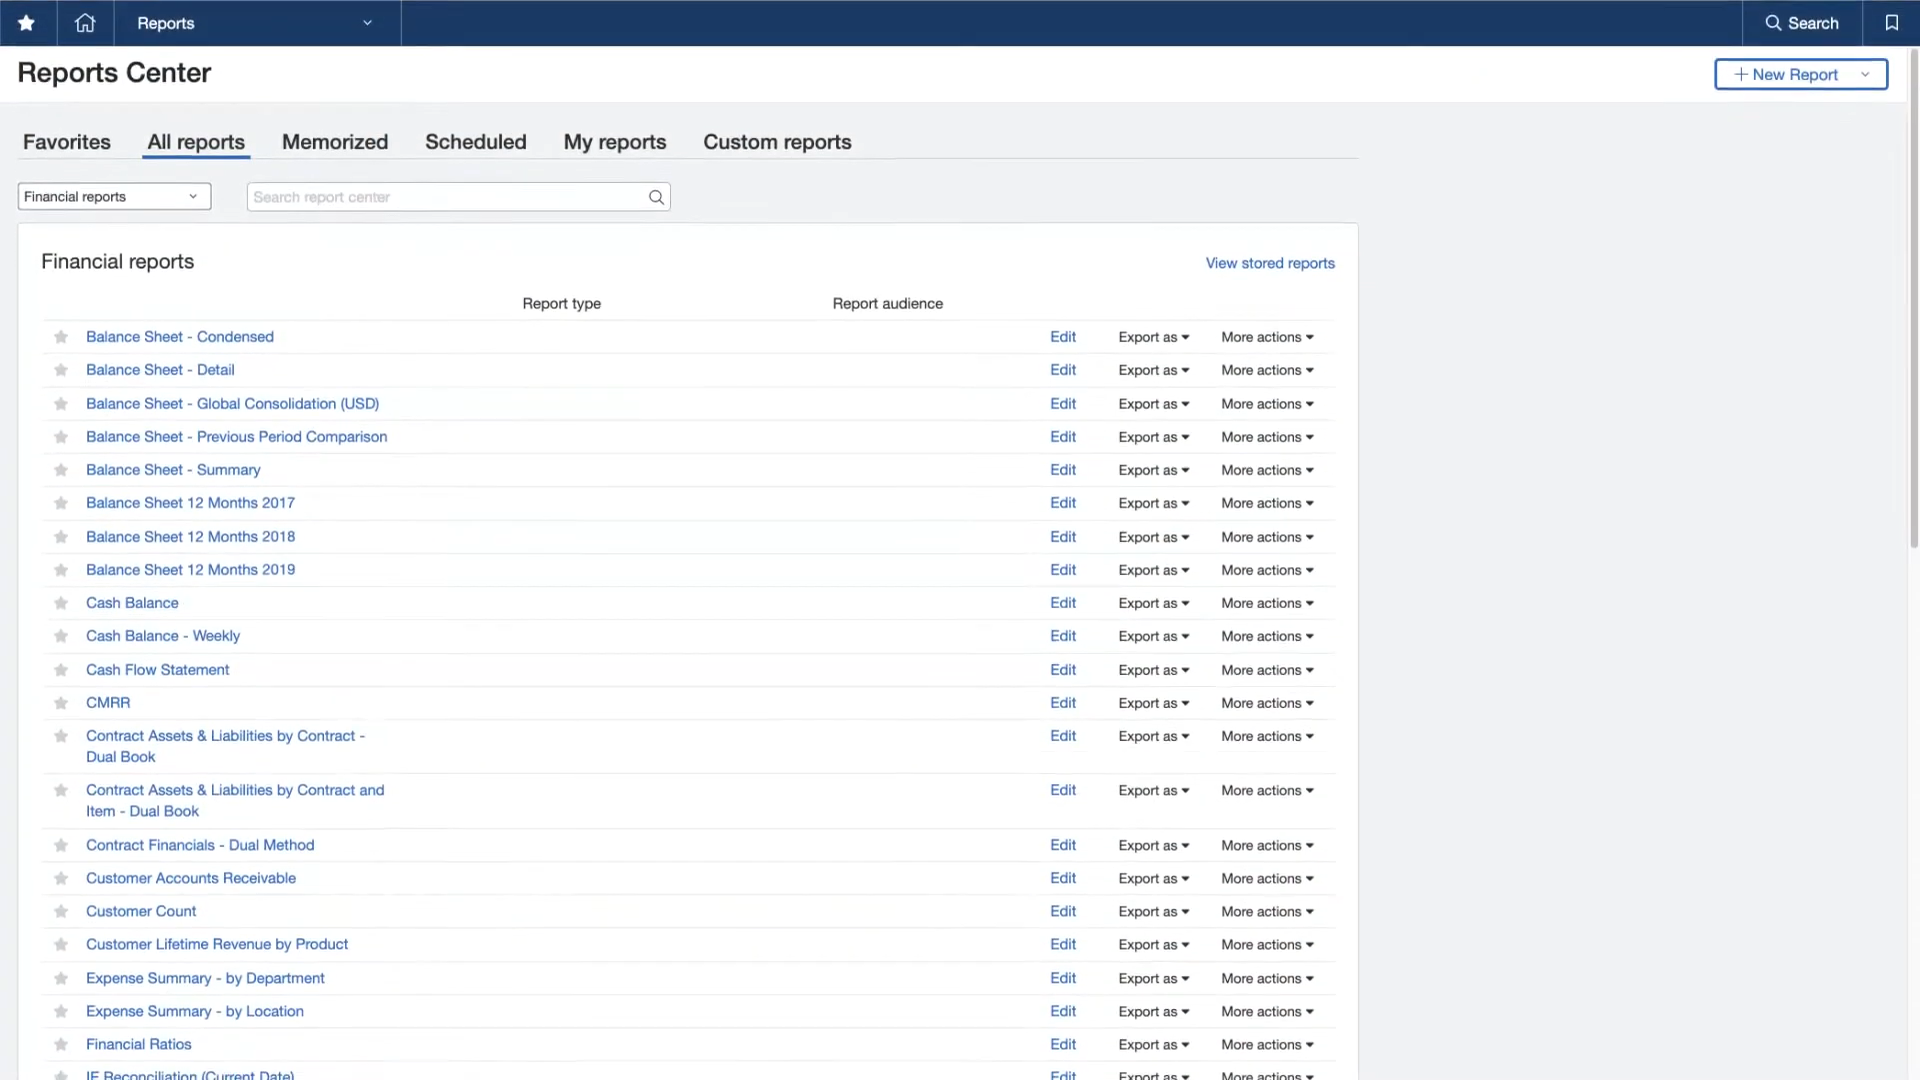The height and width of the screenshot is (1080, 1920).
Task: Switch to the Scheduled tab
Action: (476, 142)
